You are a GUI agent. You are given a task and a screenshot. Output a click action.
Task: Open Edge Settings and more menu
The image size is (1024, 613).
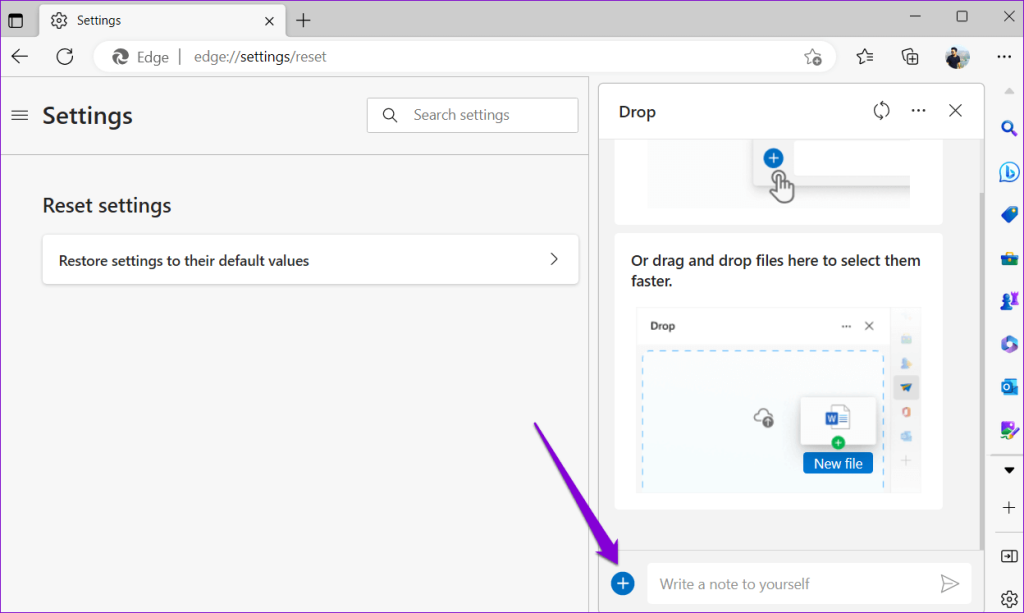[1004, 57]
